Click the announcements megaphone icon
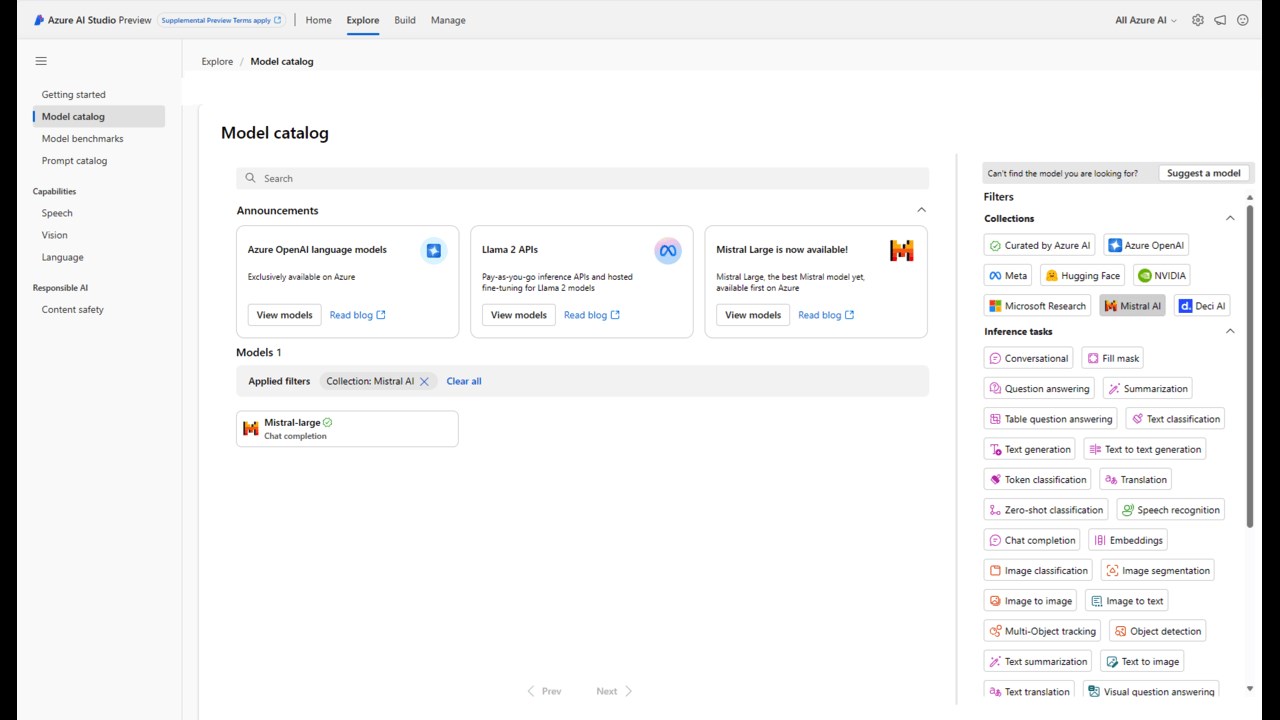This screenshot has width=1280, height=720. [1220, 20]
